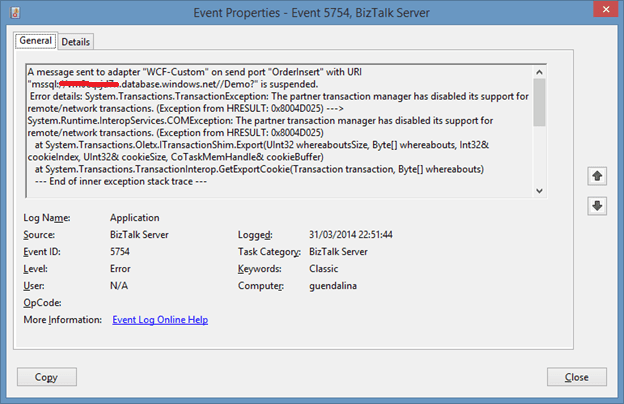This screenshot has height=404, width=624.
Task: Click the Keywords value "Classic"
Action: pyautogui.click(x=324, y=269)
